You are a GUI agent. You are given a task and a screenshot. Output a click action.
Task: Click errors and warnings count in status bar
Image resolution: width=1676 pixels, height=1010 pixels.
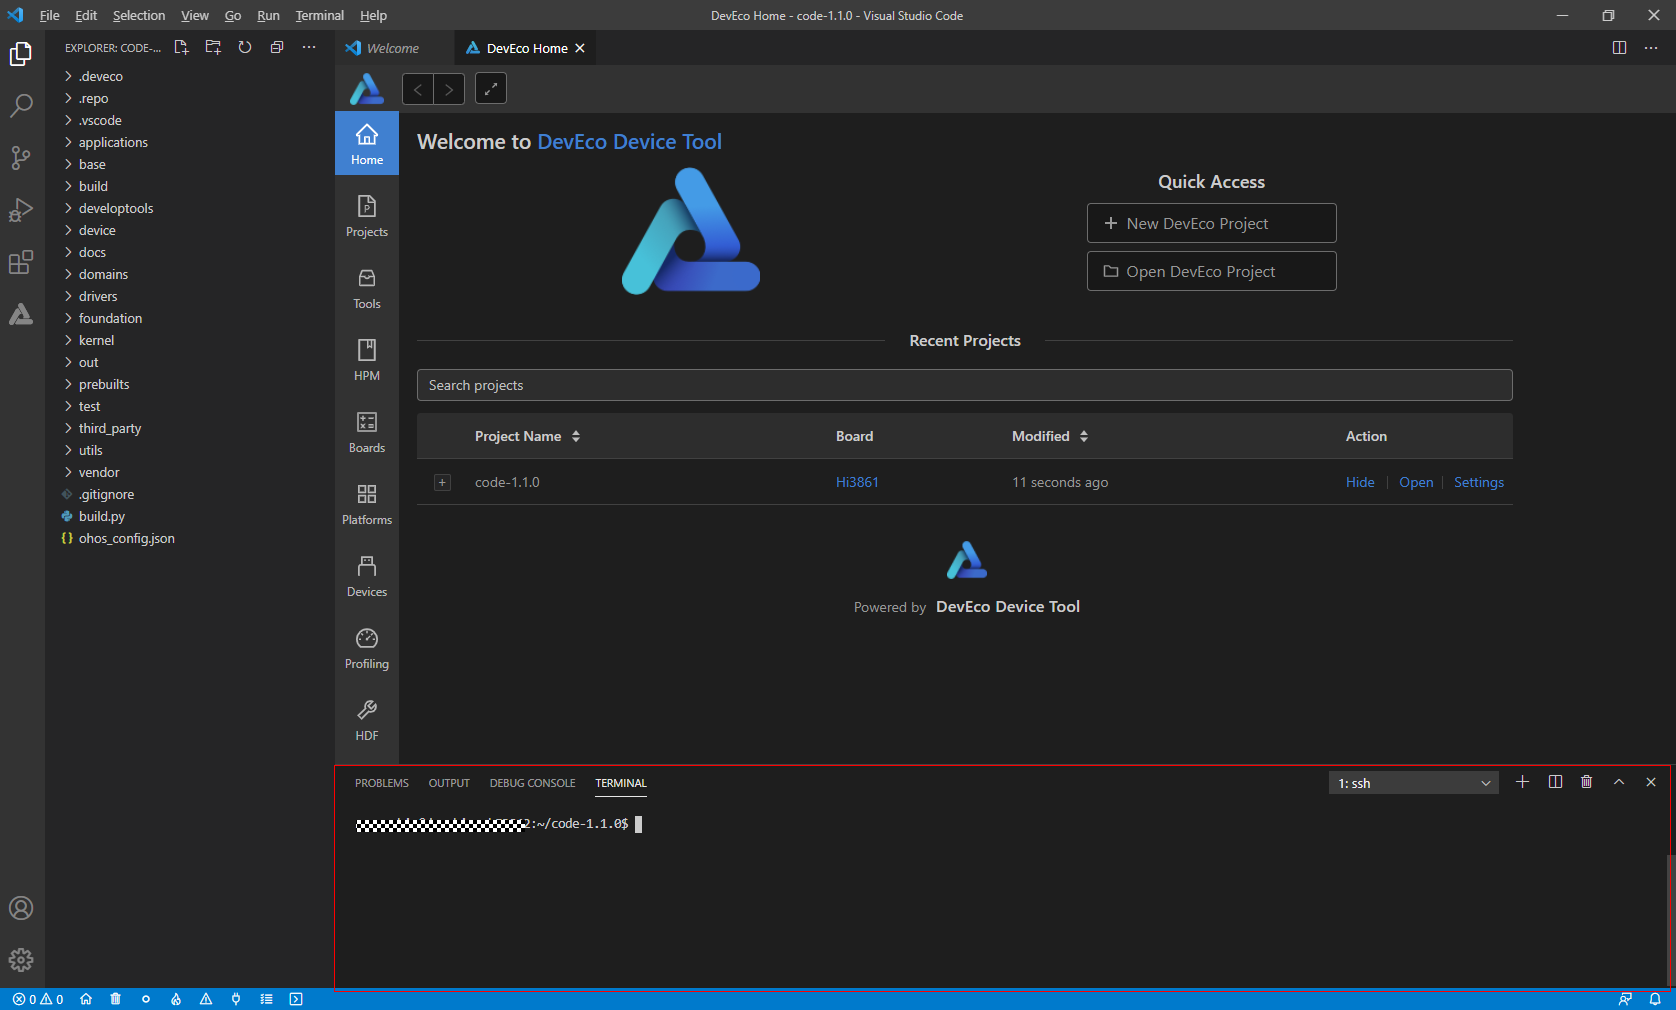click(38, 999)
